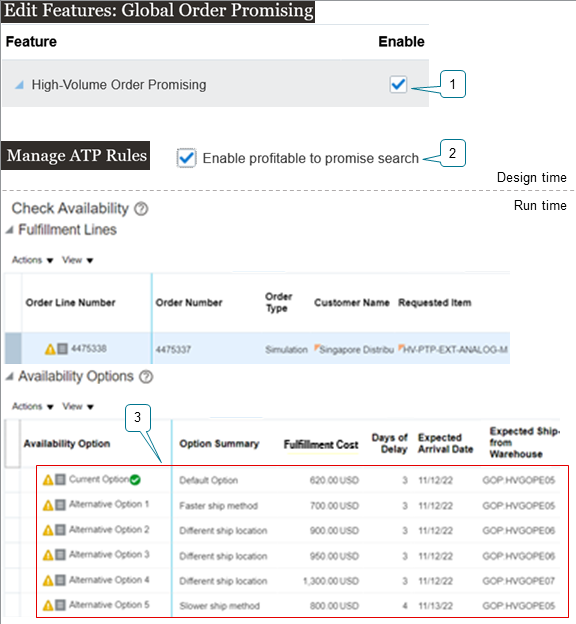Click the flag icon before Singapore Distribu
This screenshot has height=624, width=576.
point(317,347)
